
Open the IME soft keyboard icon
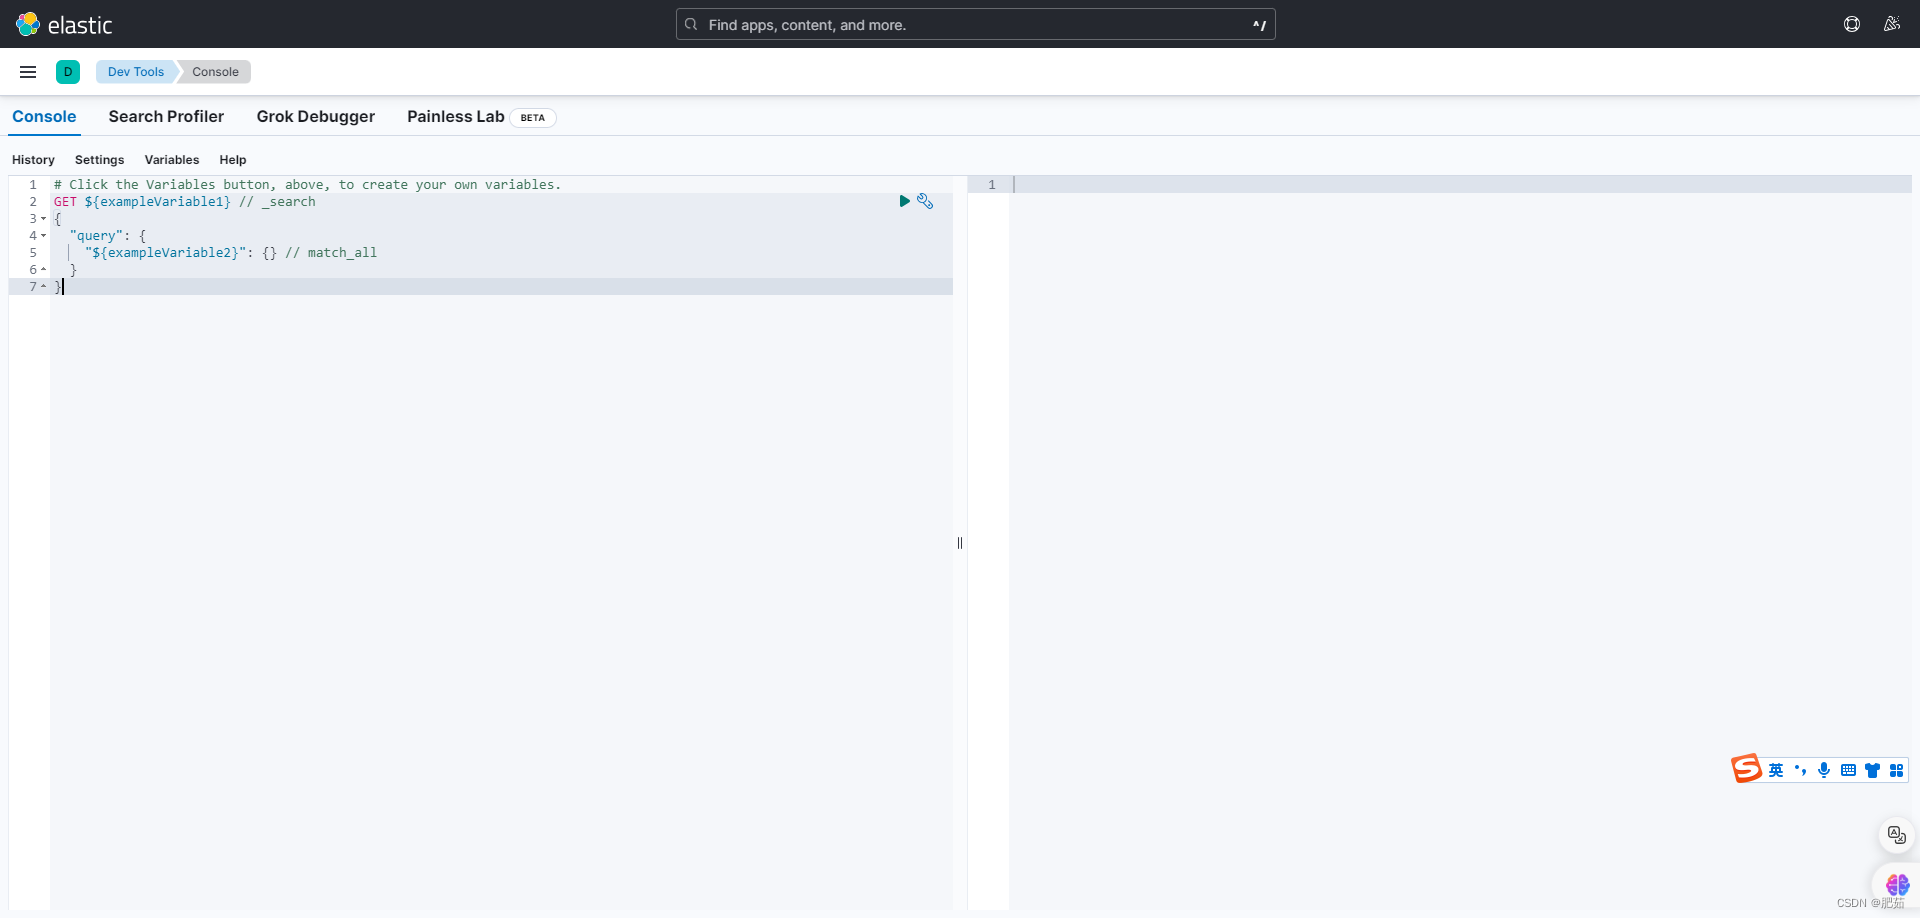[1848, 770]
